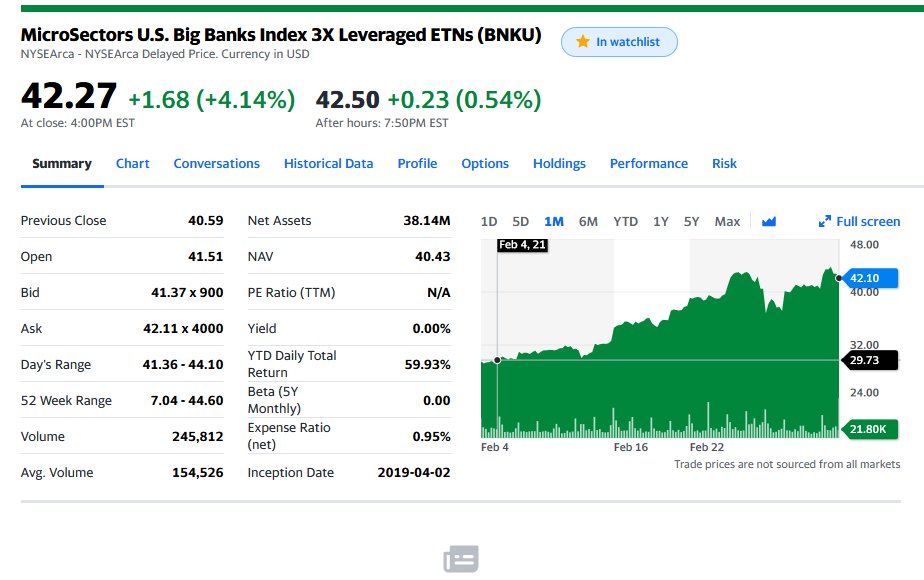Screen dimensions: 924x580
Task: Click the Feb 16 axis label
Action: tap(631, 447)
